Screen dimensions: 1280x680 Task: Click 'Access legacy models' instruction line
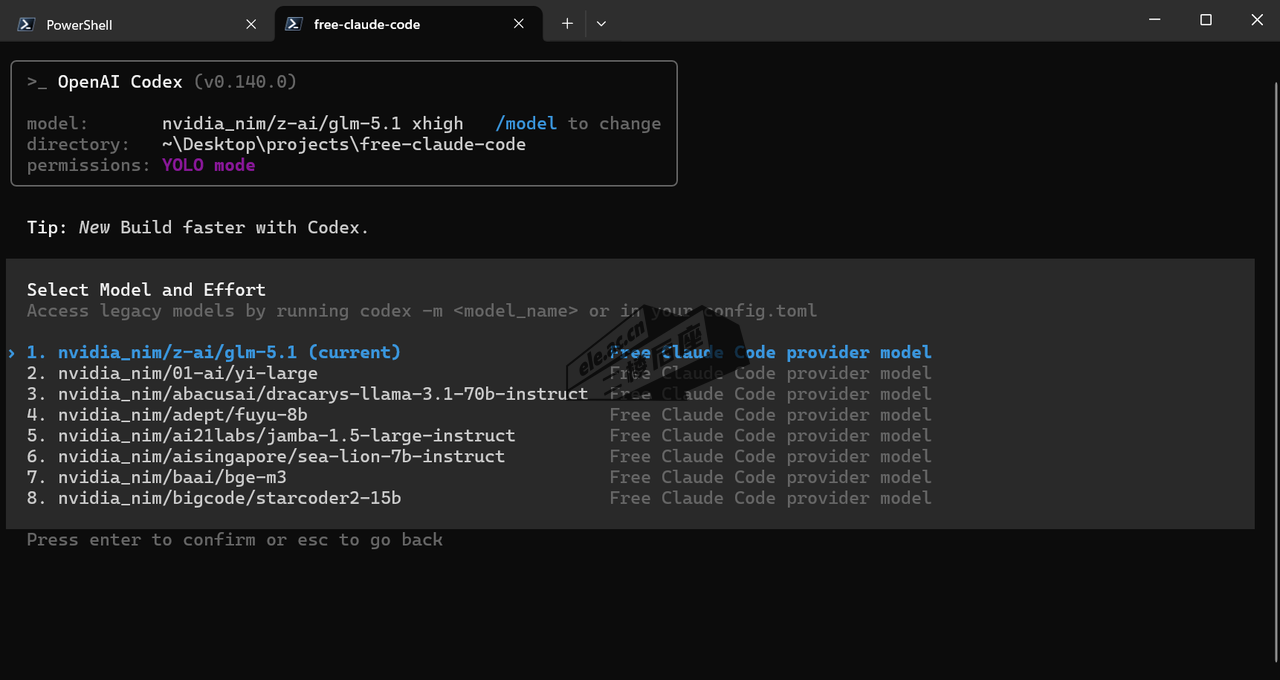click(422, 311)
